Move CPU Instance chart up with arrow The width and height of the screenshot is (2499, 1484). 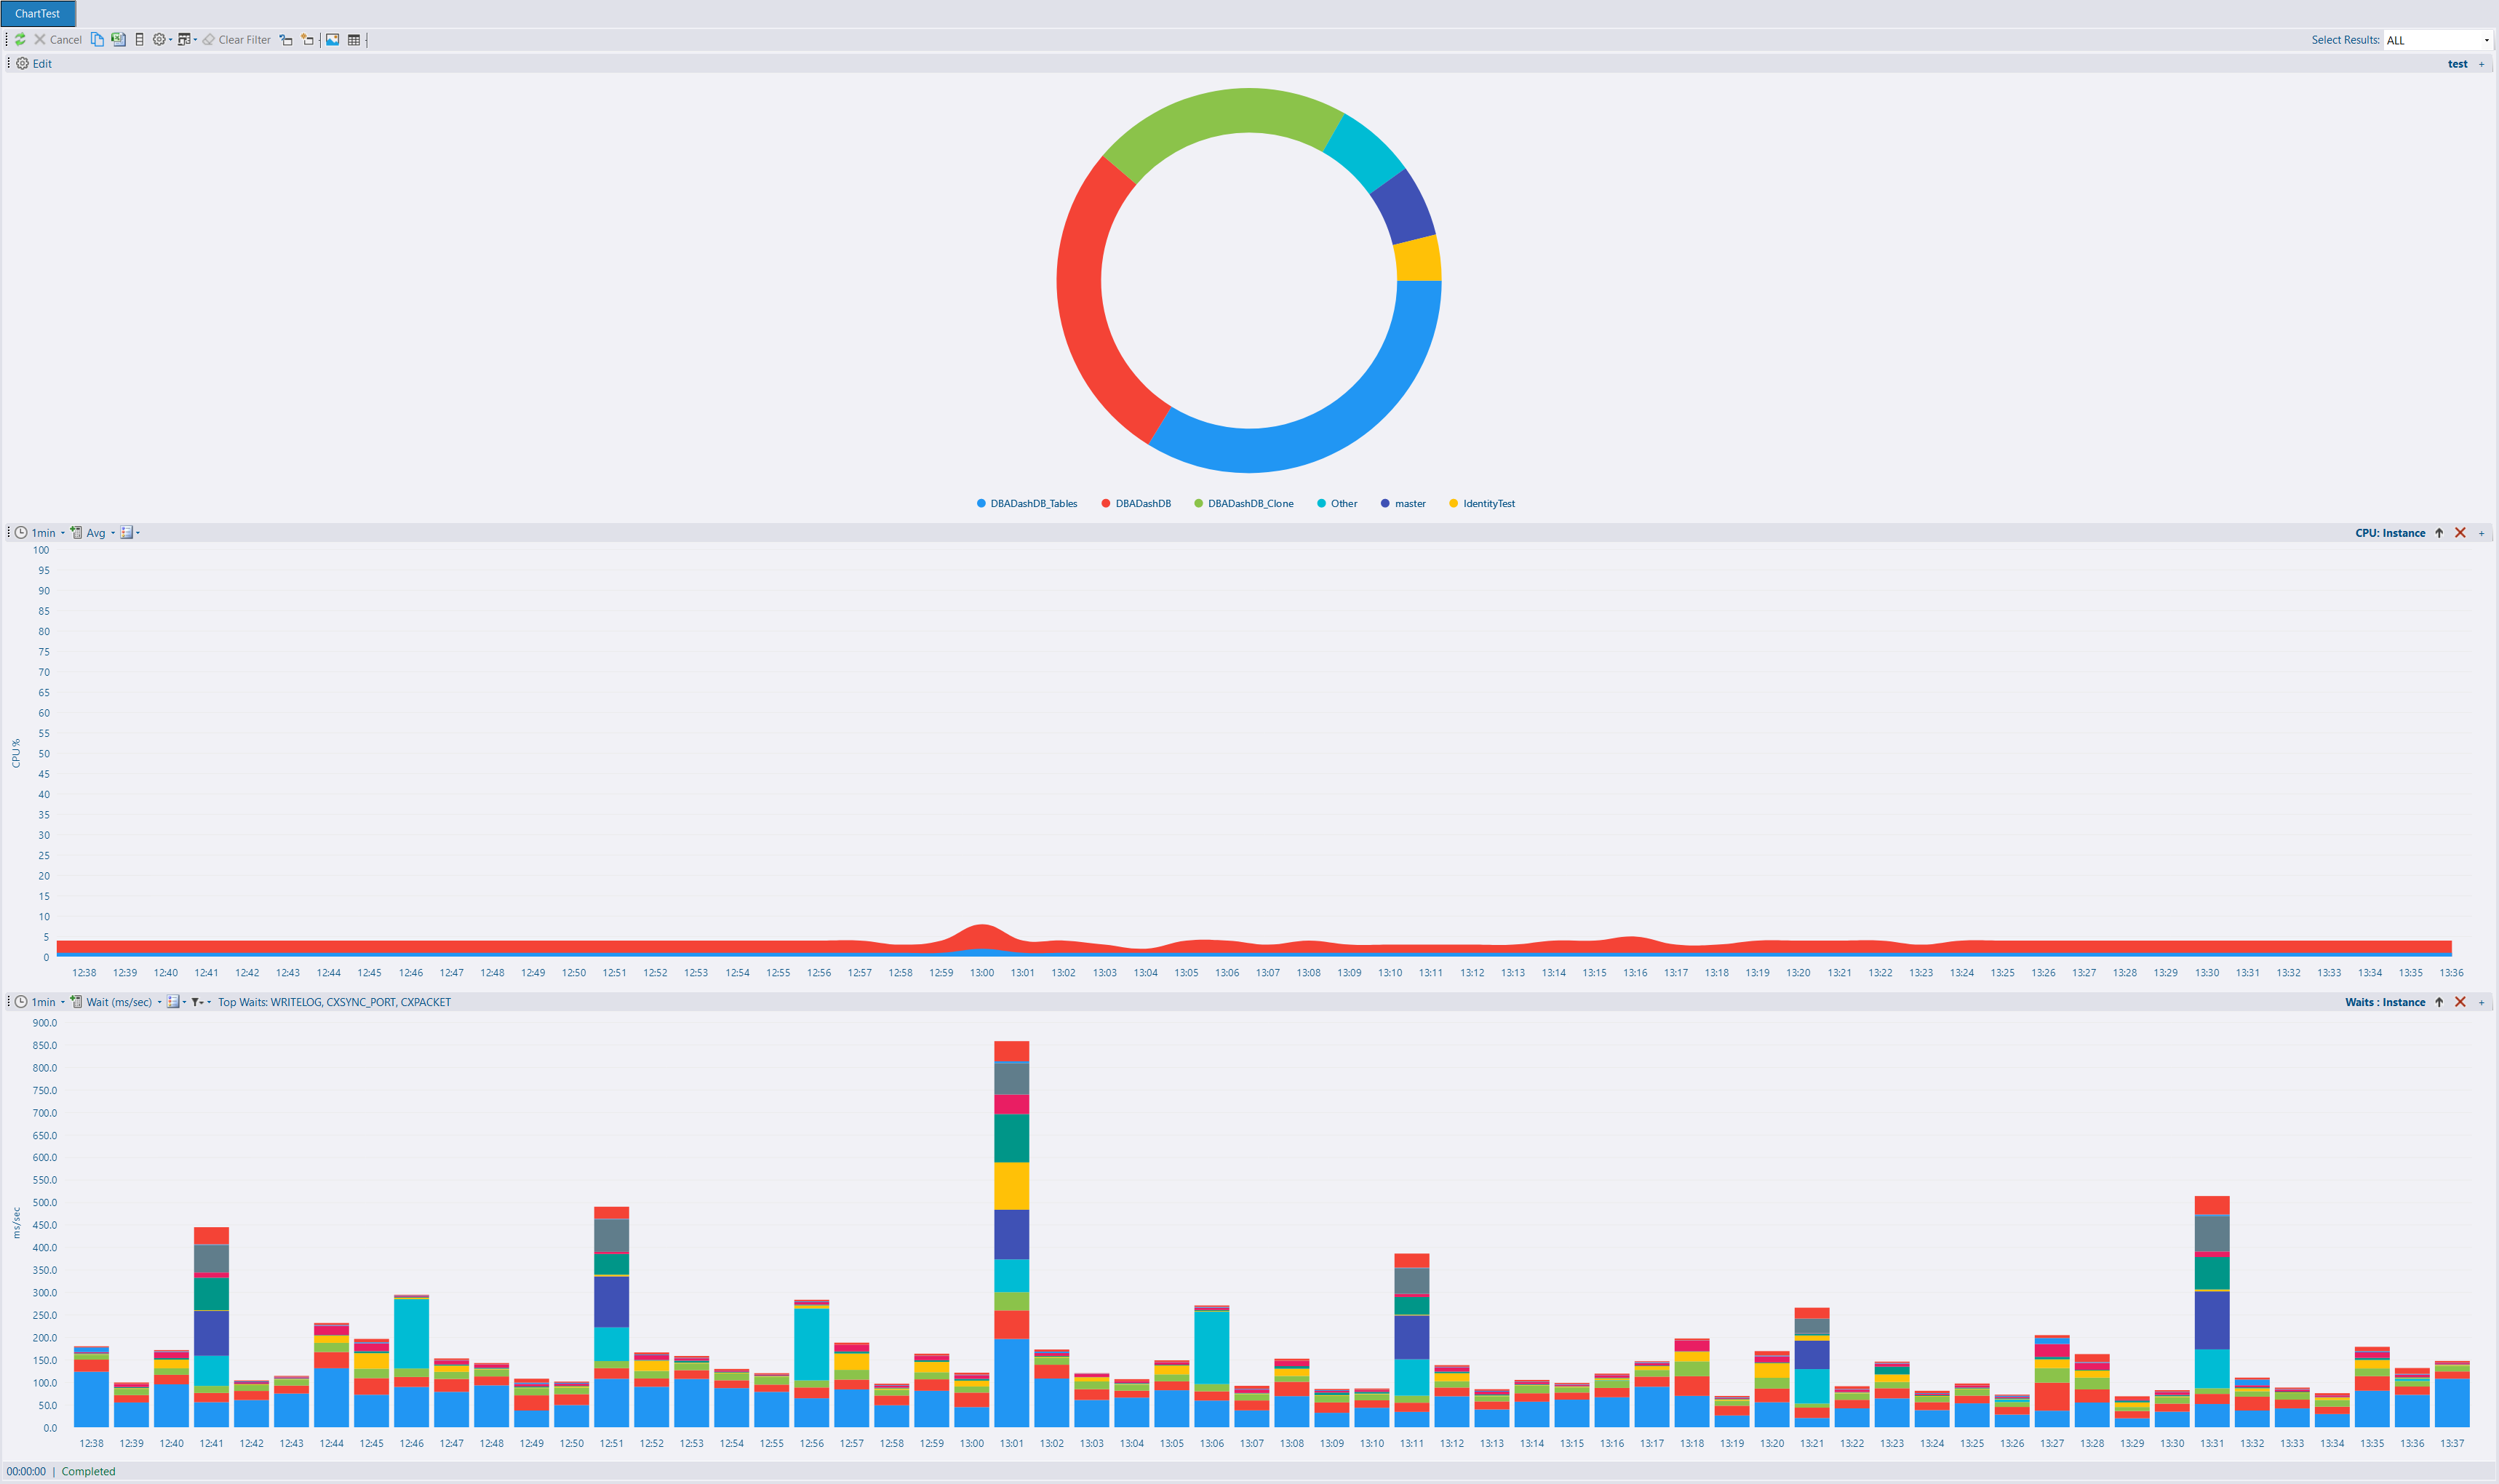pyautogui.click(x=2439, y=533)
